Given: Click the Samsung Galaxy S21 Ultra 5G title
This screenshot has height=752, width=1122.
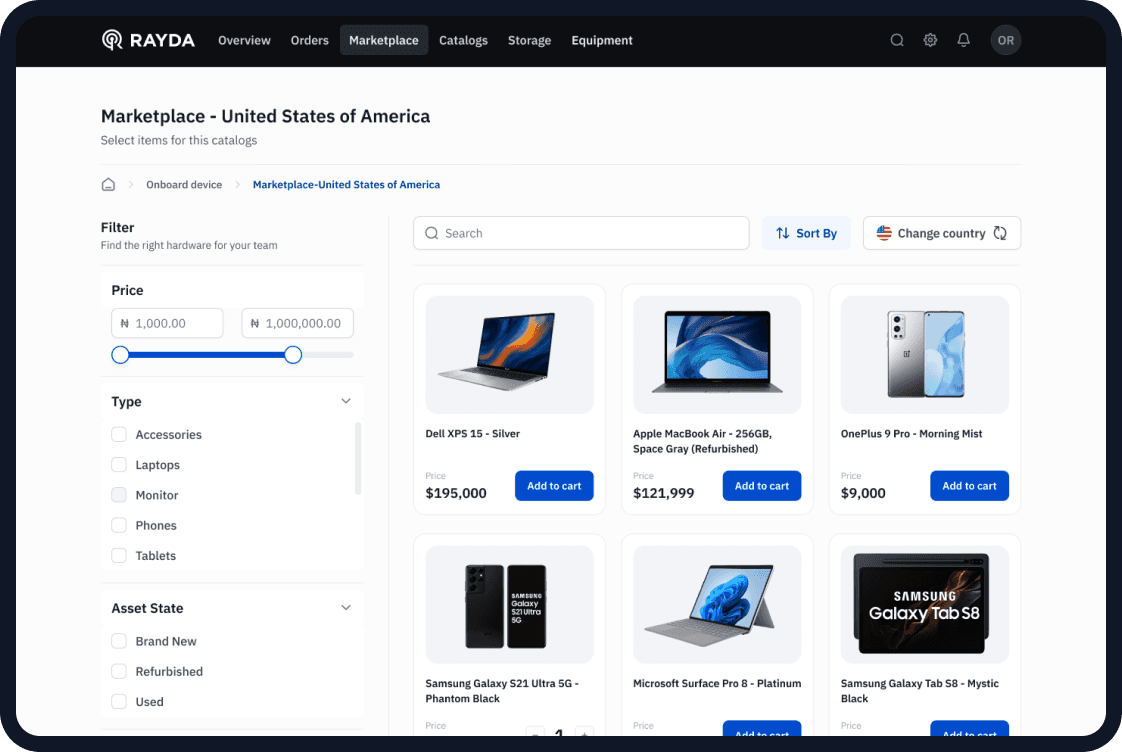Looking at the screenshot, I should 502,691.
